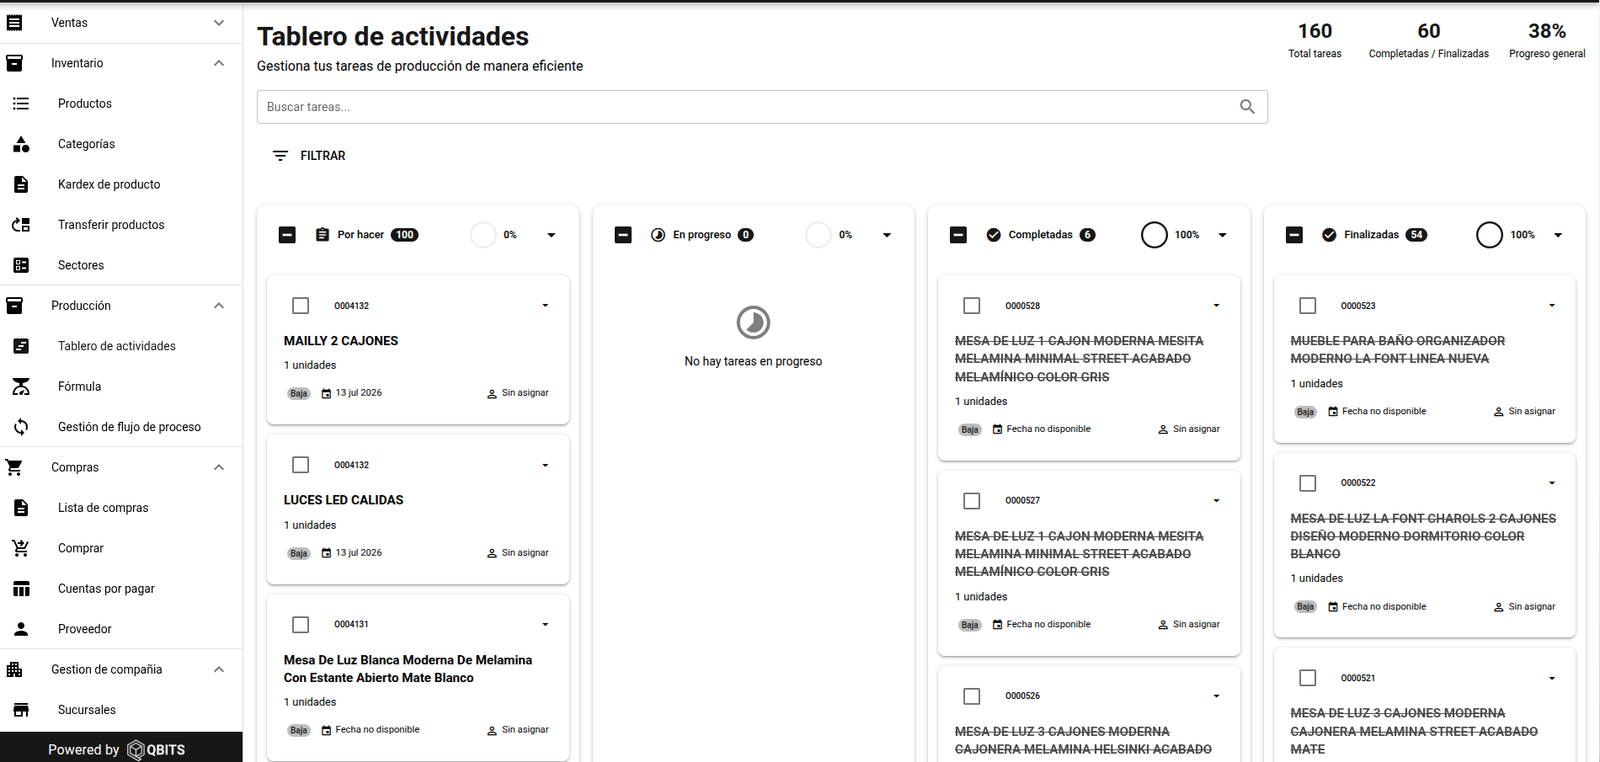Click the Fórmula icon
The image size is (1600, 762).
(x=21, y=386)
